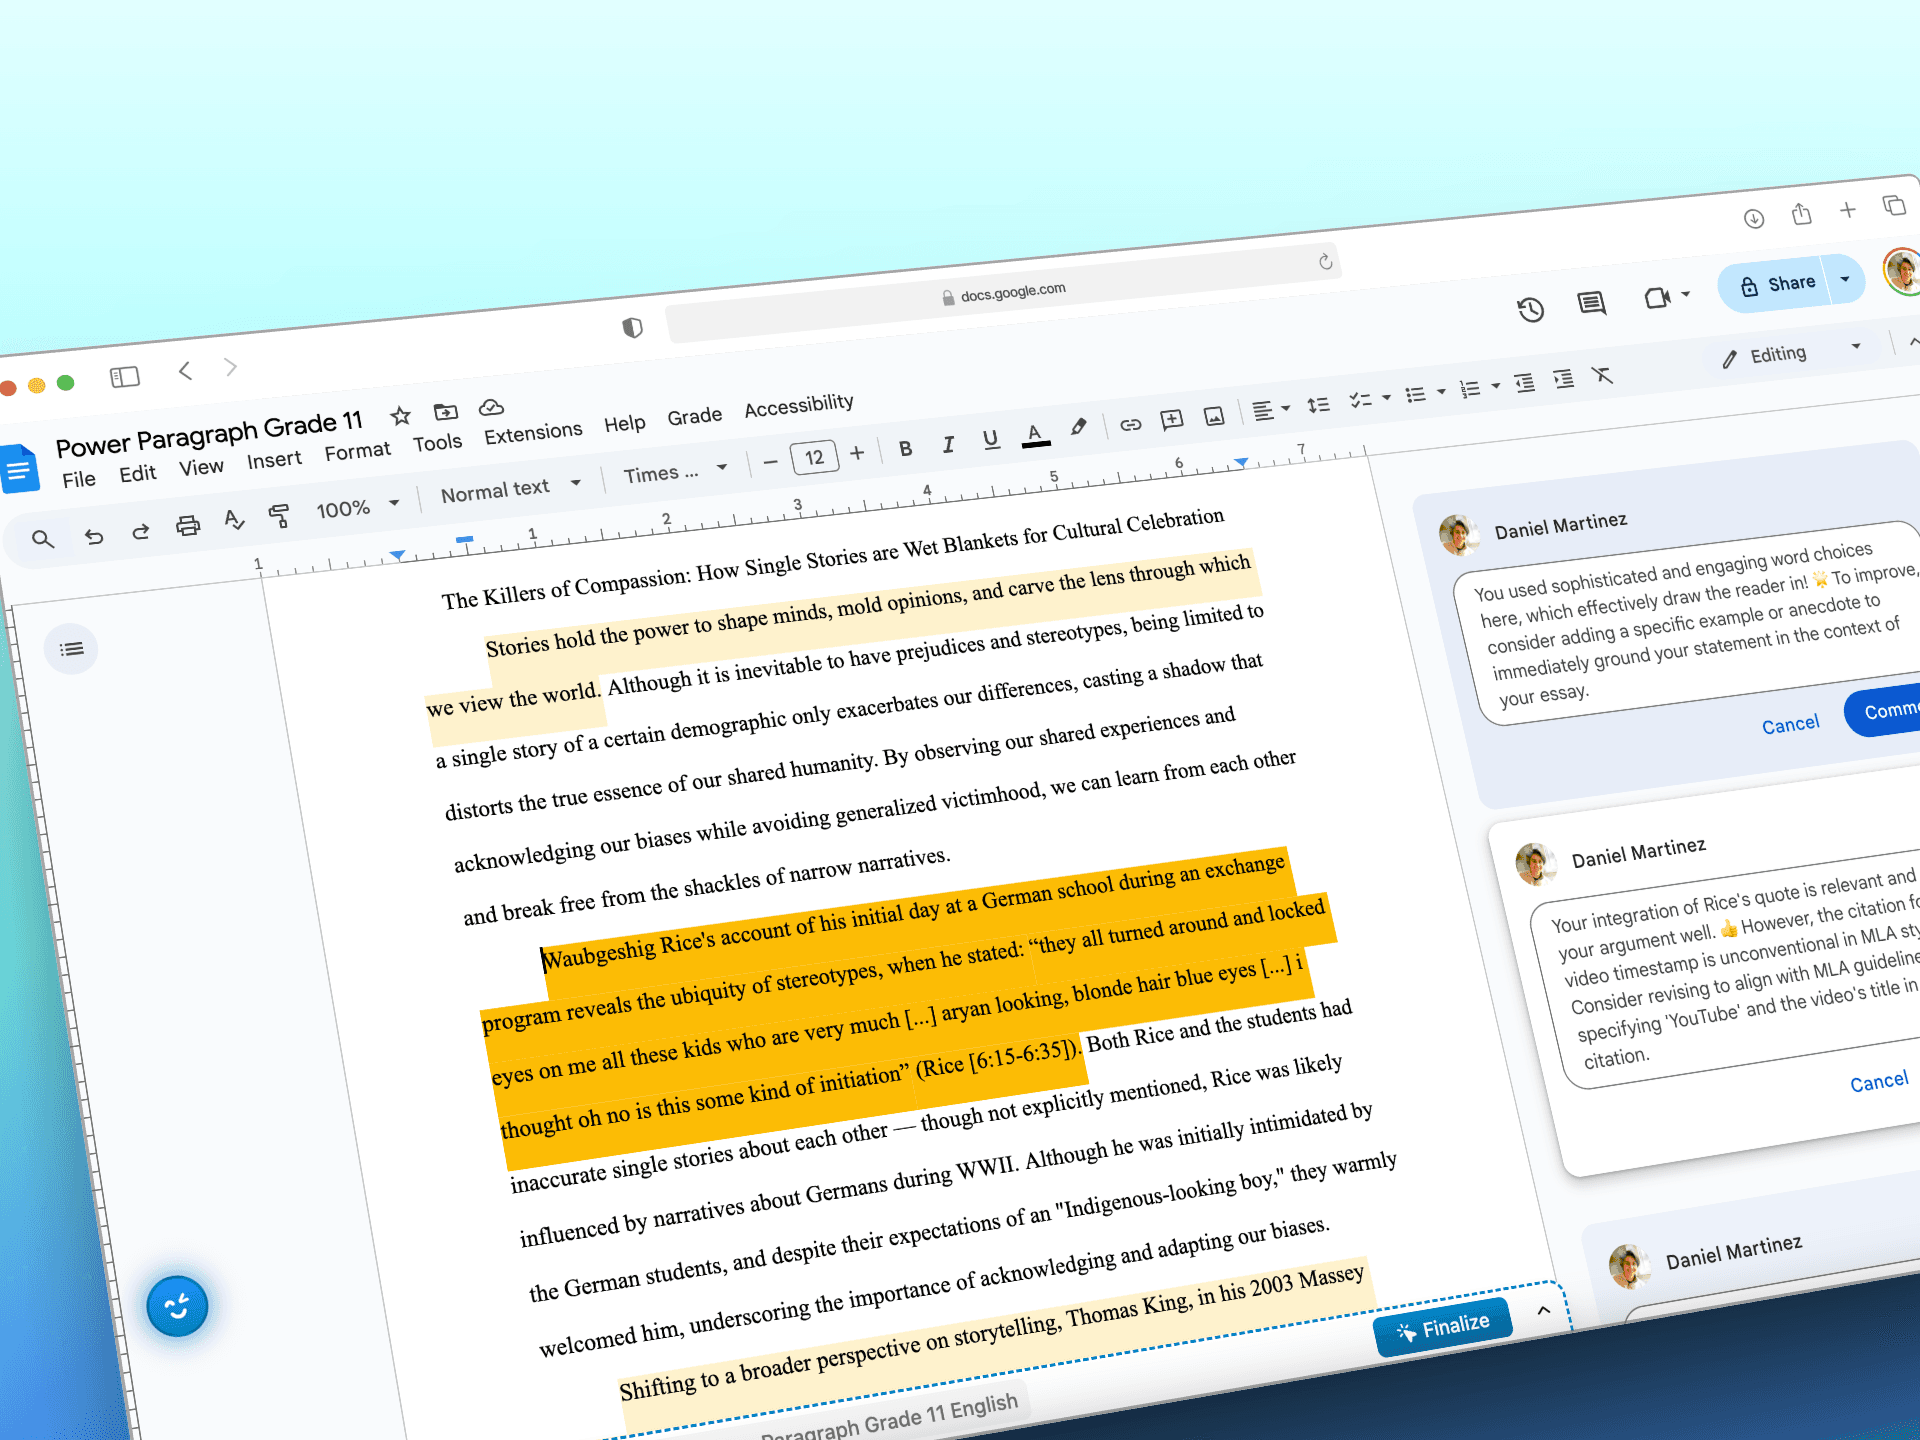Click the docs.google.com address bar
1920x1440 pixels.
(x=1003, y=293)
